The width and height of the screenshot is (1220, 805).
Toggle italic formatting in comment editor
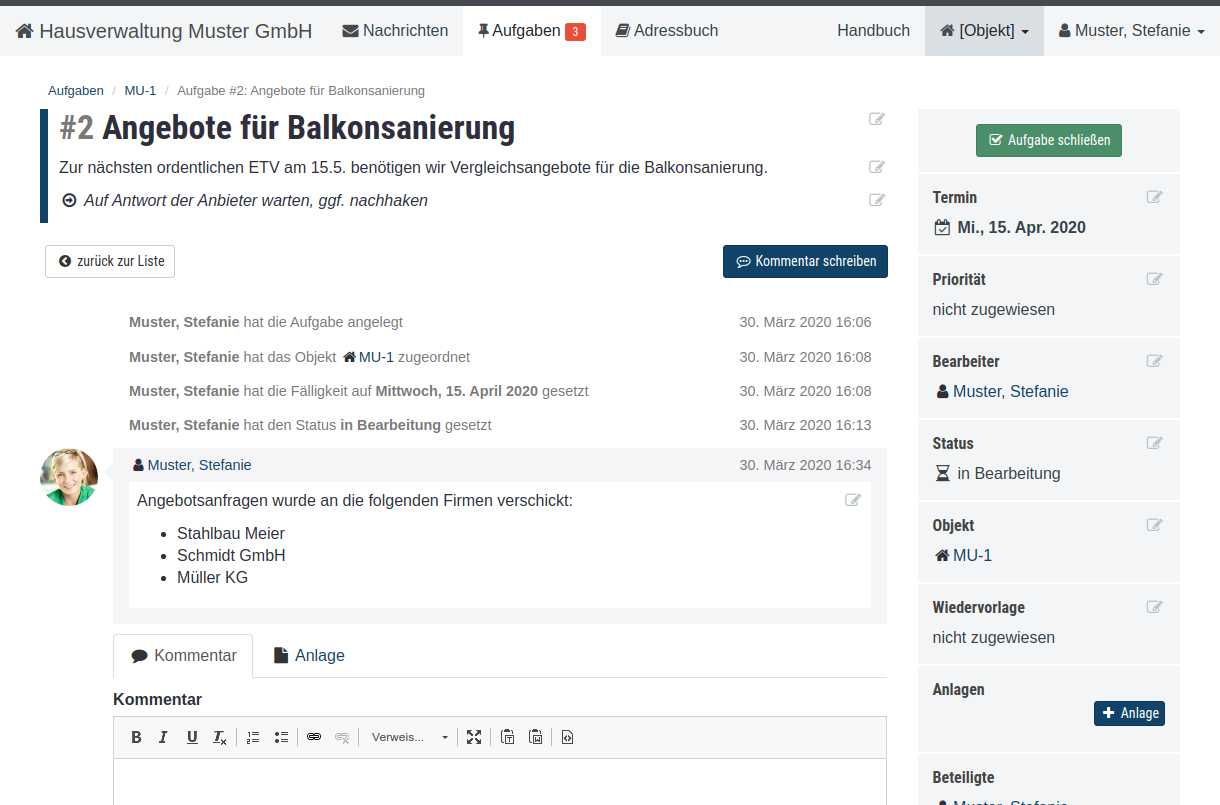[x=163, y=737]
